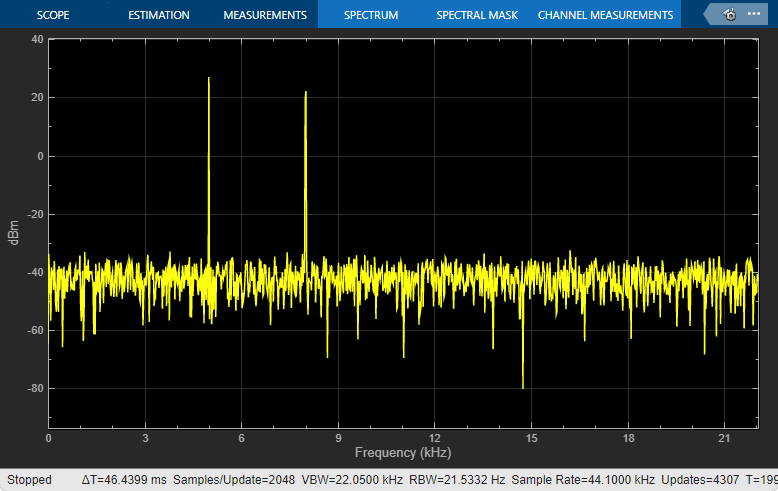Viewport: 778px width, 491px height.
Task: Open the spectrum settings gear icon
Action: [x=730, y=15]
